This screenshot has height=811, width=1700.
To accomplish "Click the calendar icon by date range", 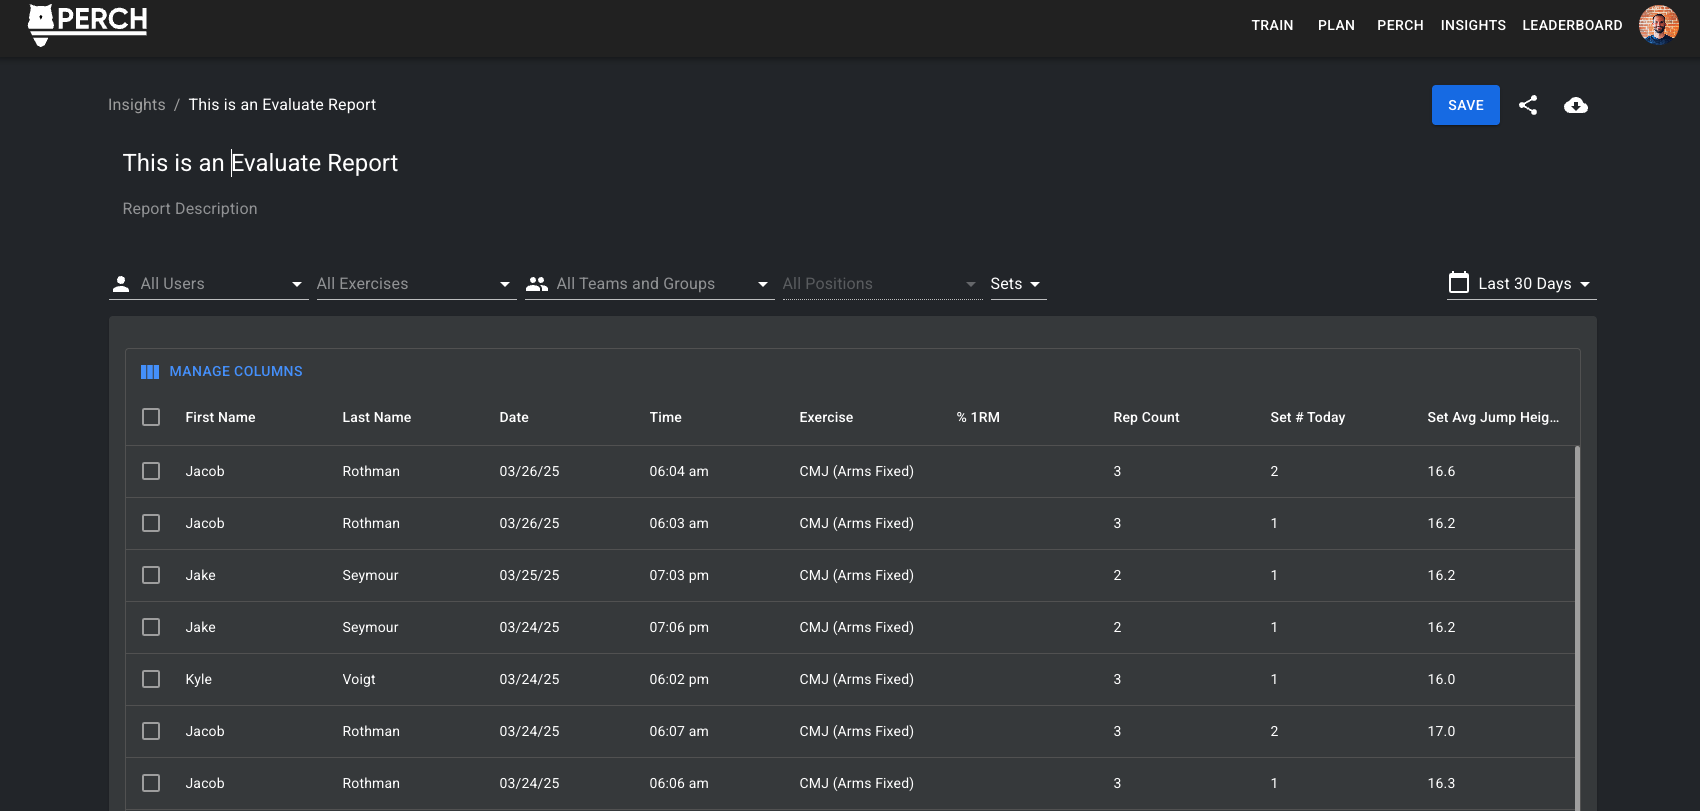I will click(1459, 283).
